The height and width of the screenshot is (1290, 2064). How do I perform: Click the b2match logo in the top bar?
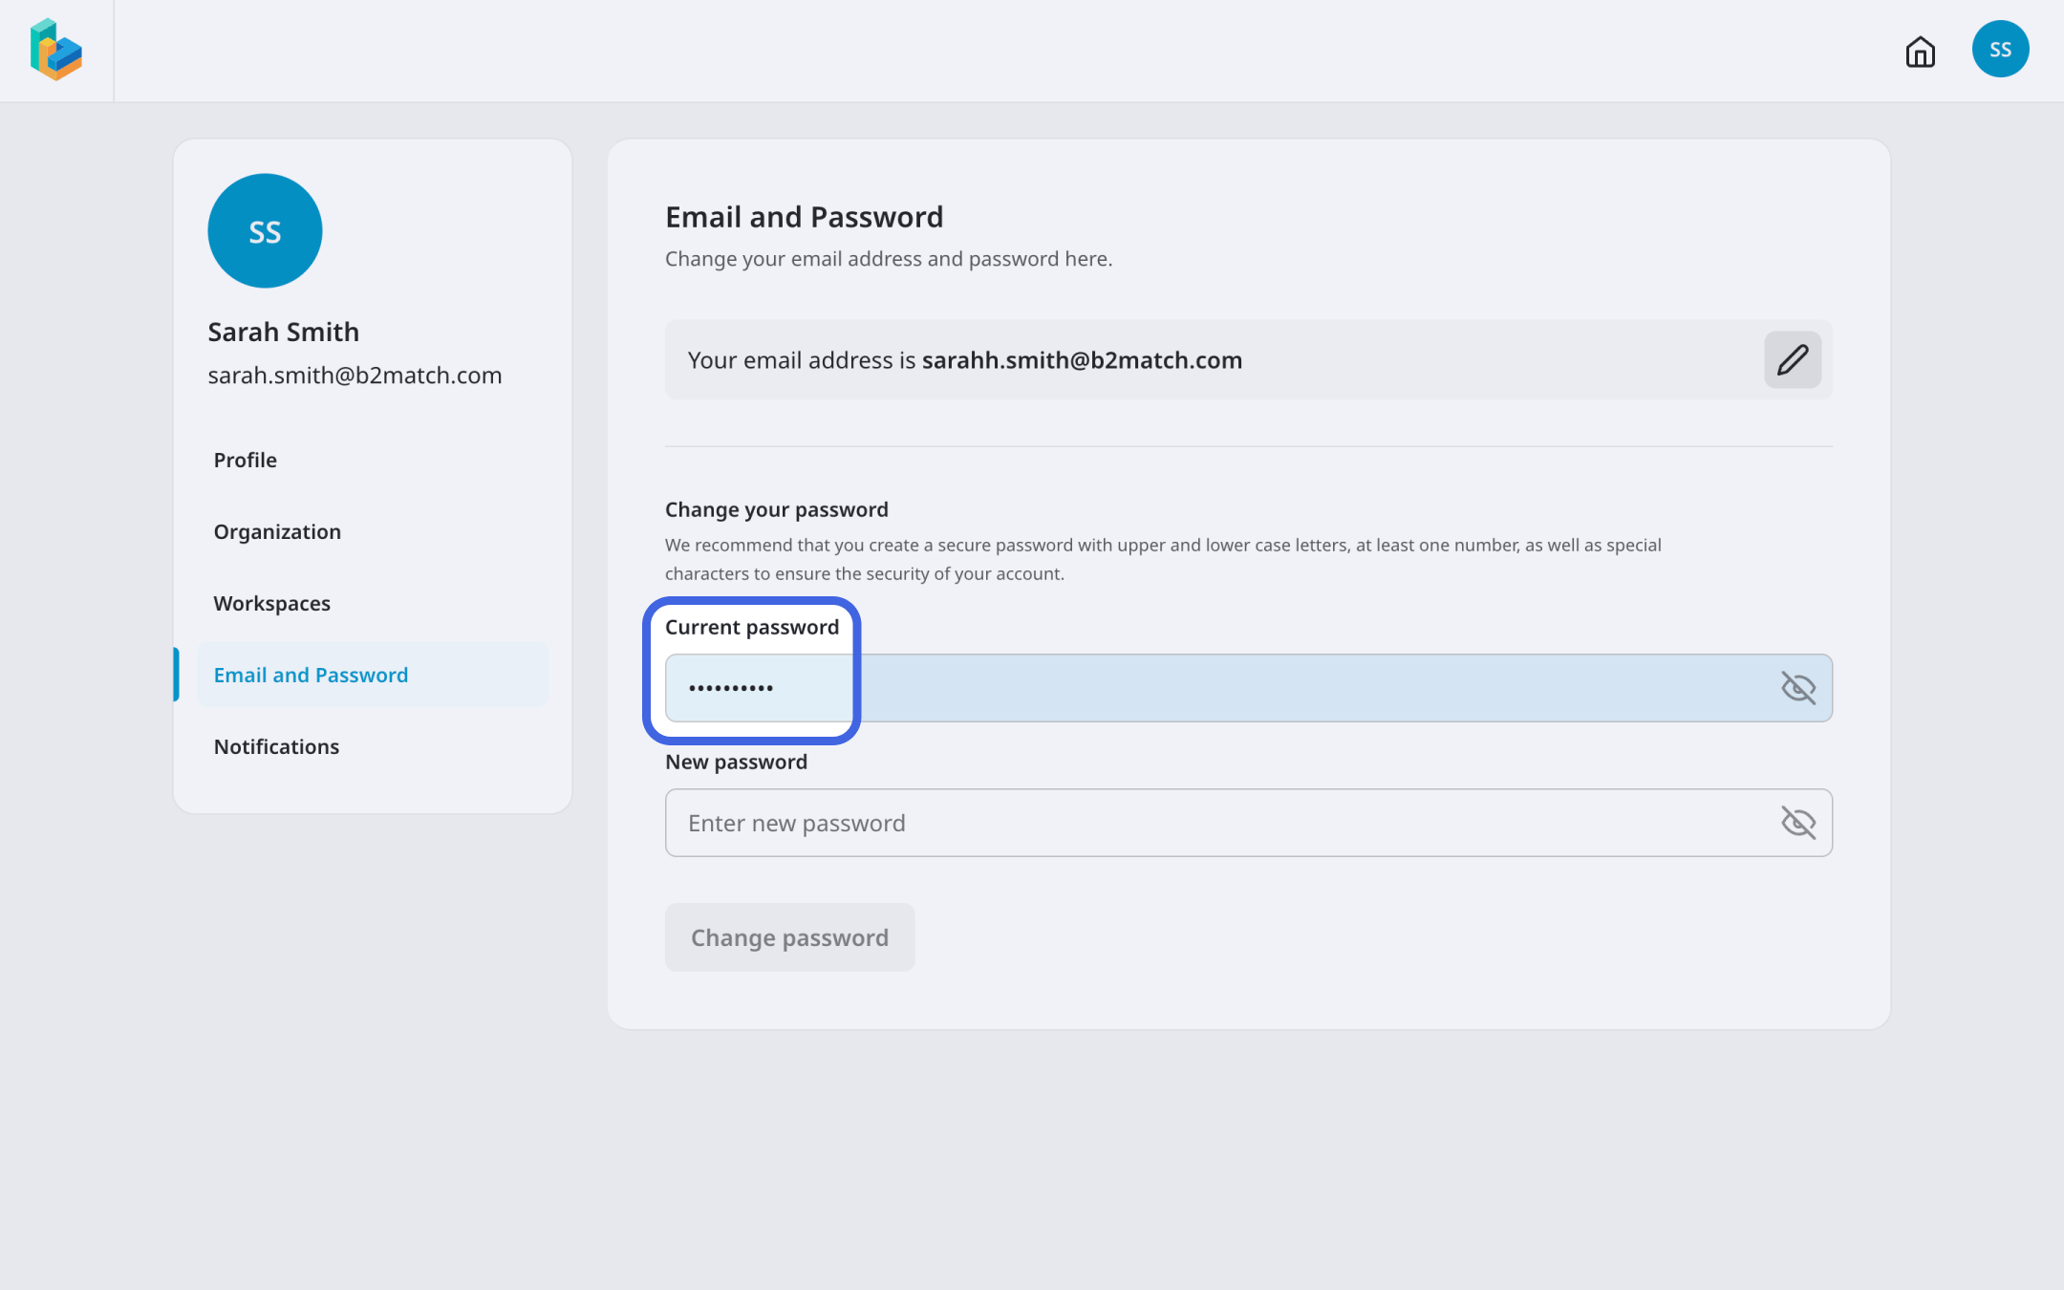56,50
